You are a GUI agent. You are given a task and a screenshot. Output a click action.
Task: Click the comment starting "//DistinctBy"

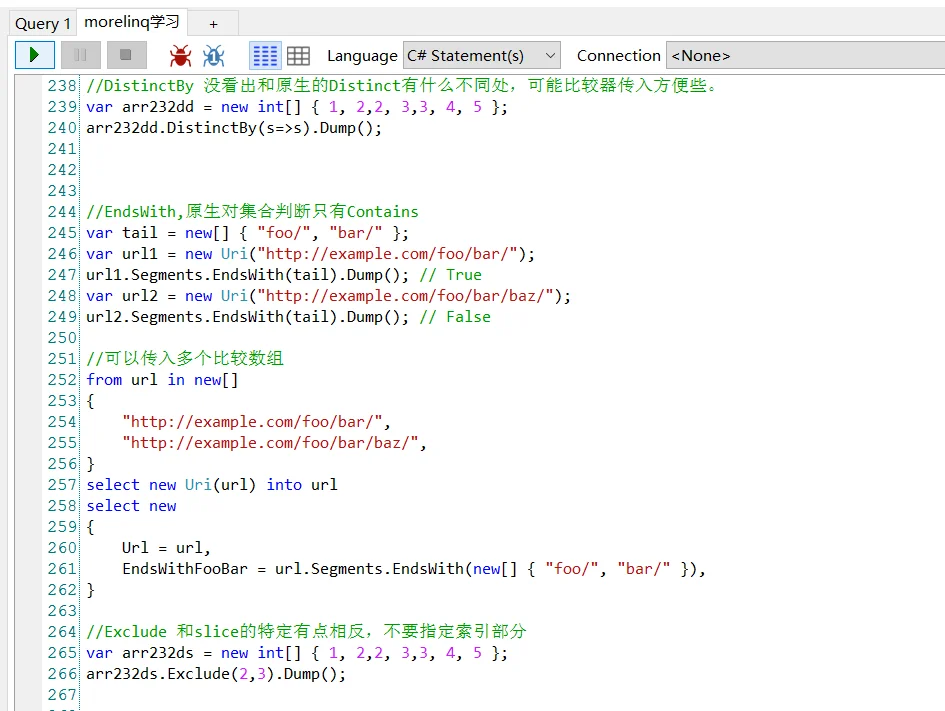[x=401, y=86]
